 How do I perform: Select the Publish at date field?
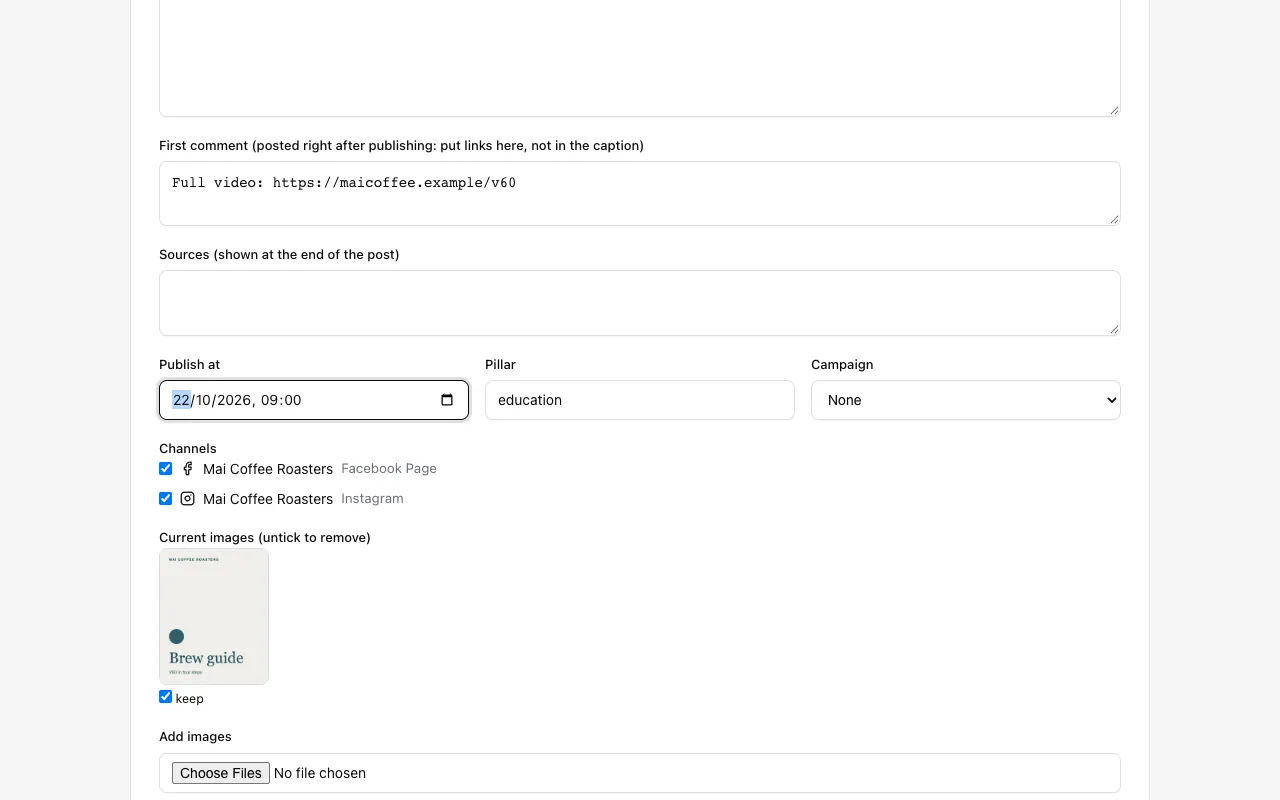point(314,400)
